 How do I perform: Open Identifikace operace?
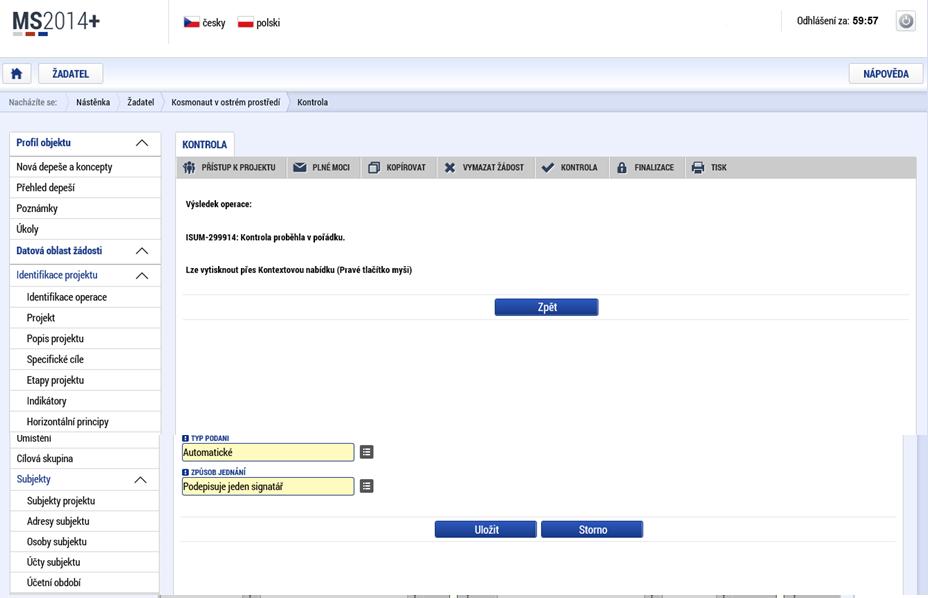(x=85, y=297)
